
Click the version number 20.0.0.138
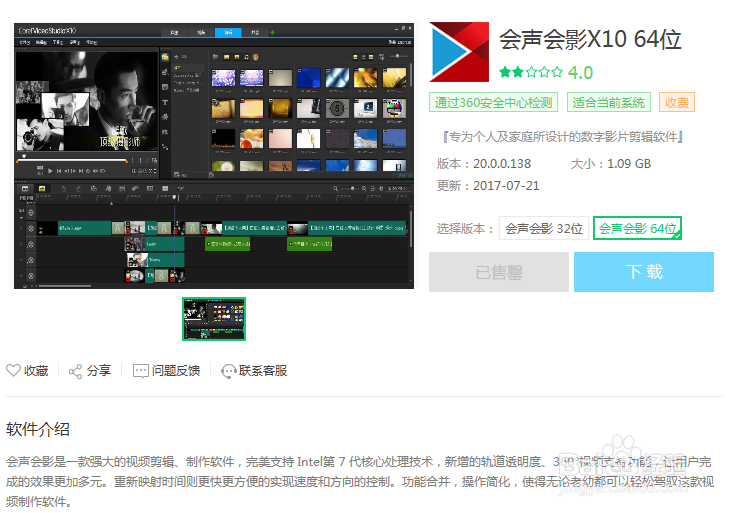click(502, 164)
